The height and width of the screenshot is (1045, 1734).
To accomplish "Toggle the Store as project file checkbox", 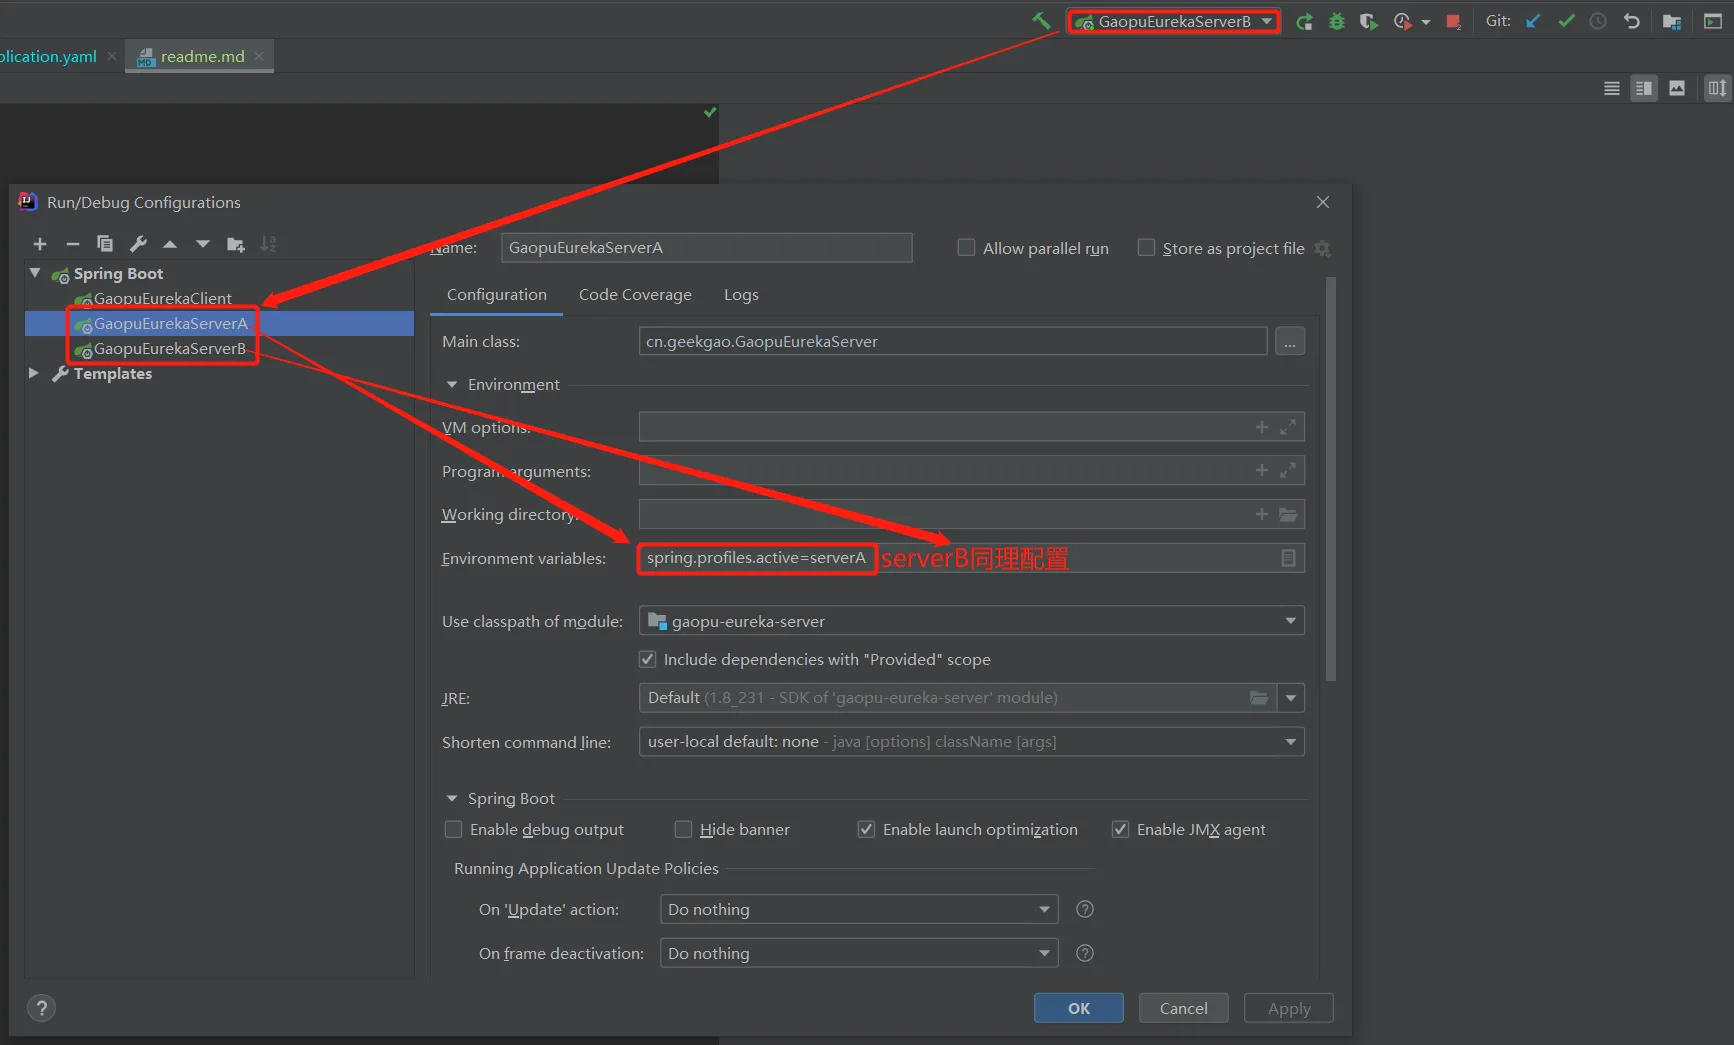I will click(x=1146, y=248).
